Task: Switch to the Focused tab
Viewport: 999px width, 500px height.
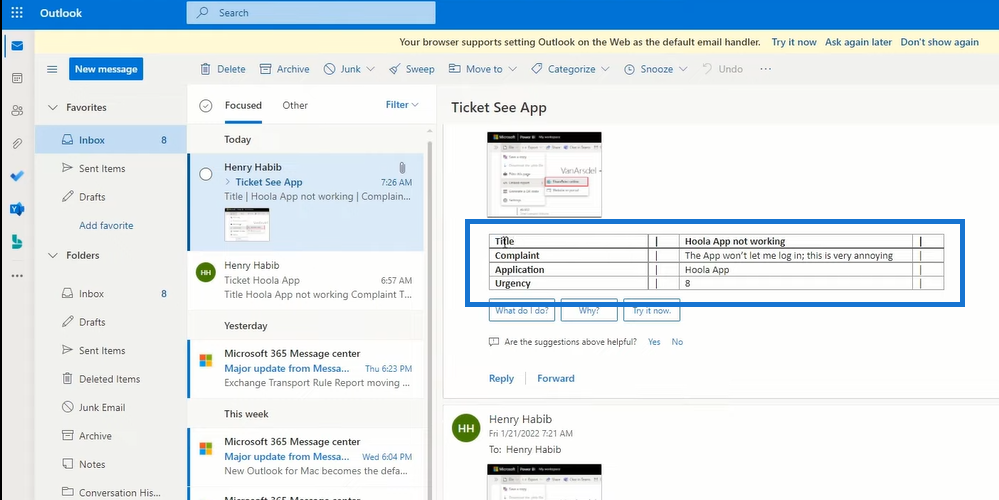Action: click(x=243, y=105)
